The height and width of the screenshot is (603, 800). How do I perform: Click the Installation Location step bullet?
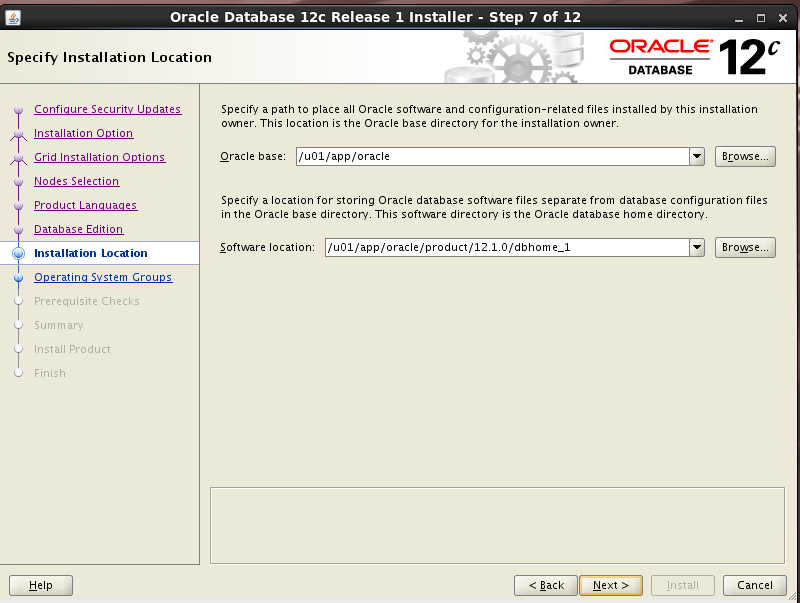click(19, 254)
